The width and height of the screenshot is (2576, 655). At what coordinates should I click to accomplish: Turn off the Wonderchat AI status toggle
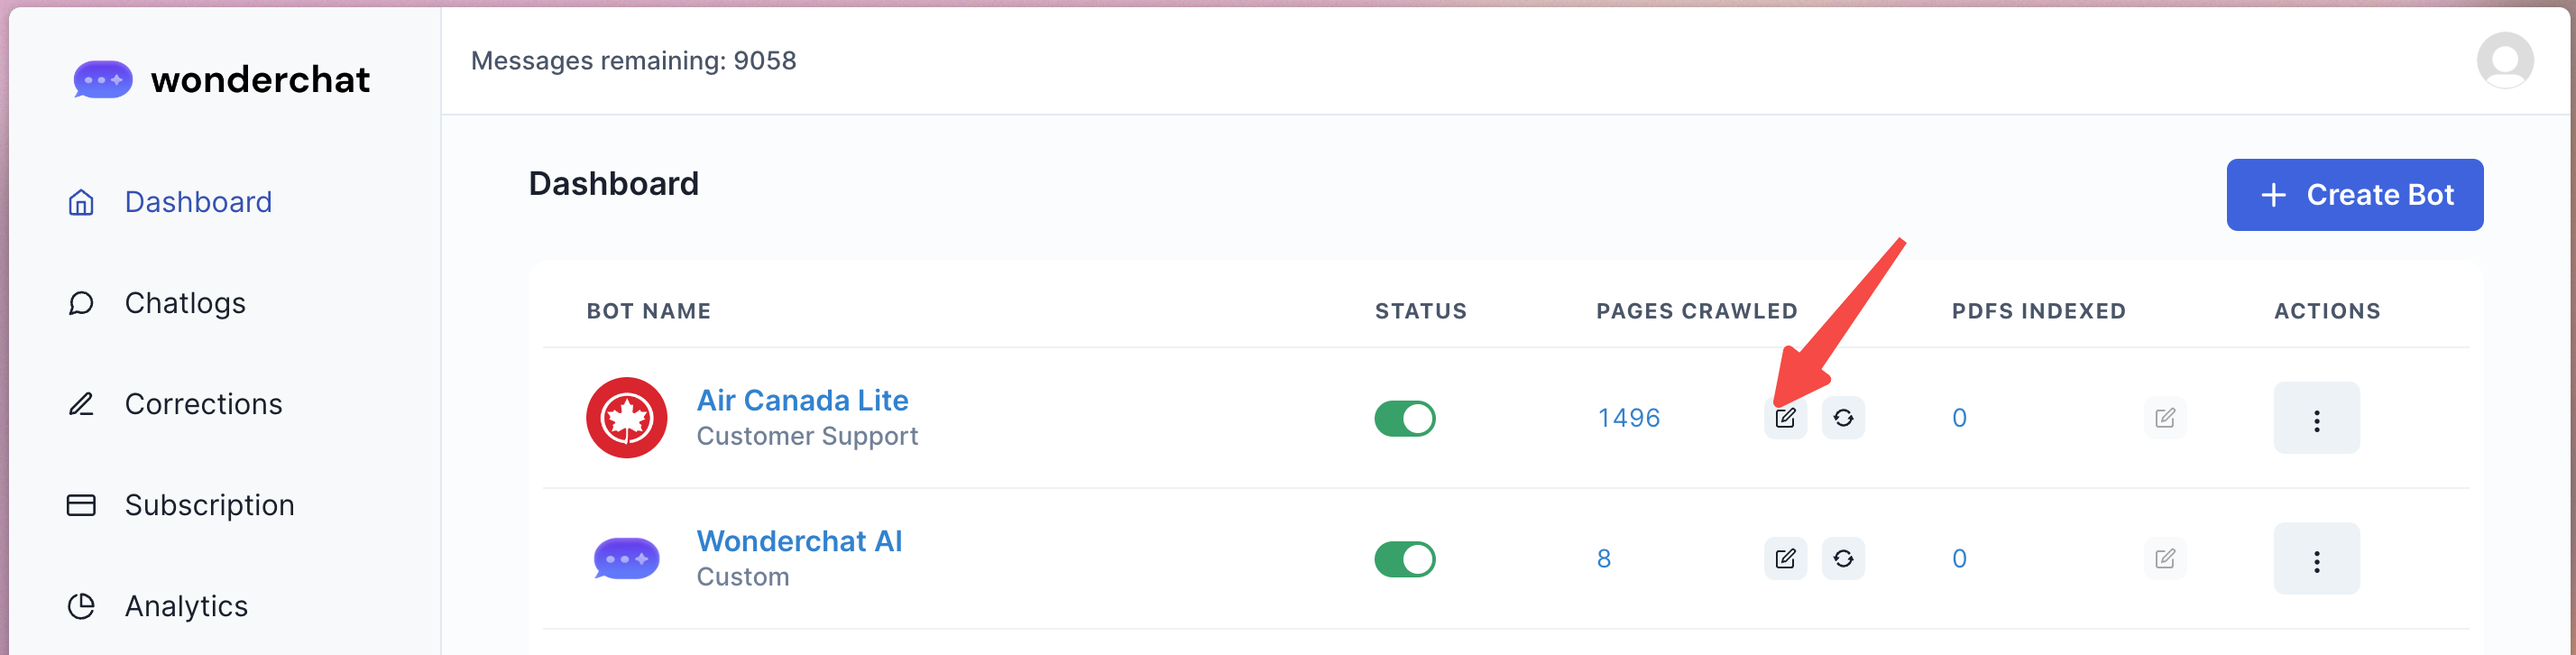tap(1404, 559)
